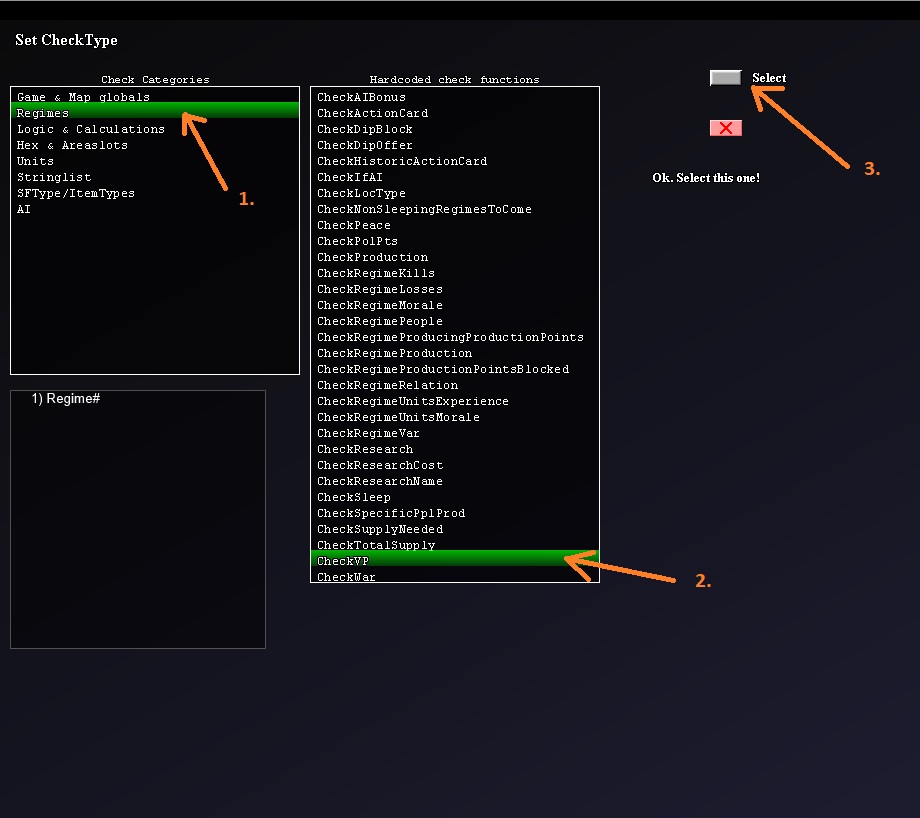
Task: Pick CheckRegimeProductionPointsBlocked function
Action: pyautogui.click(x=455, y=369)
